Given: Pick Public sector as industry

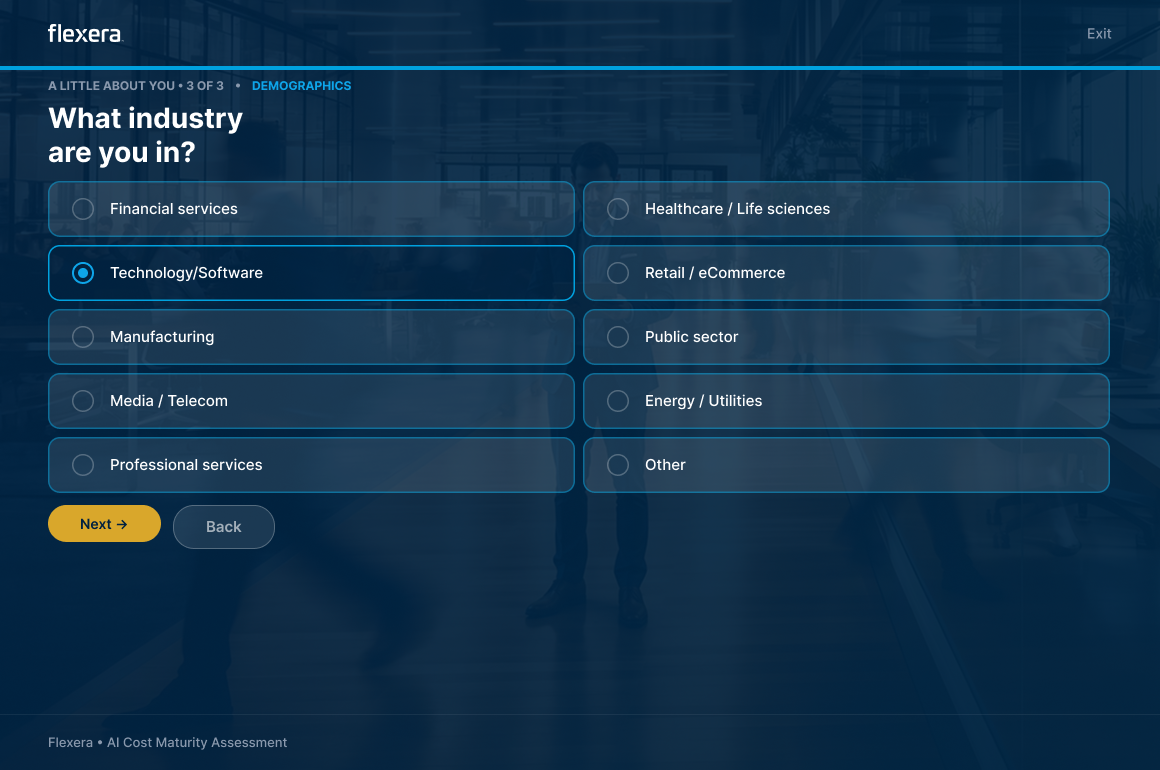Looking at the screenshot, I should 846,337.
